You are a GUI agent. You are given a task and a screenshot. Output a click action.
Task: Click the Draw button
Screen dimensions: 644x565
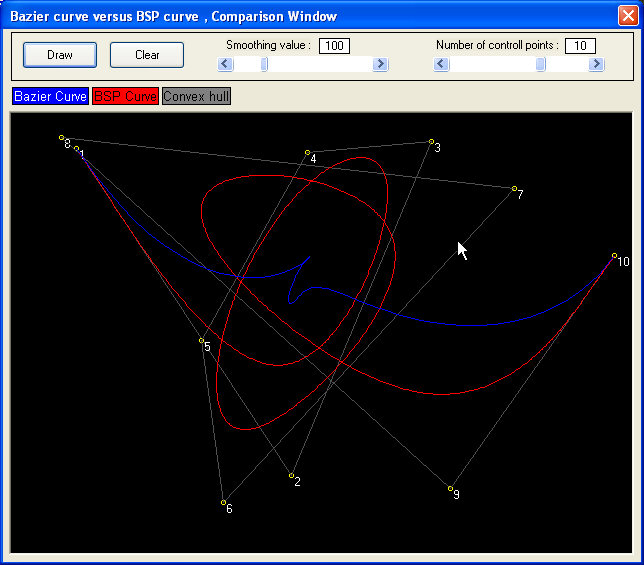pyautogui.click(x=60, y=55)
